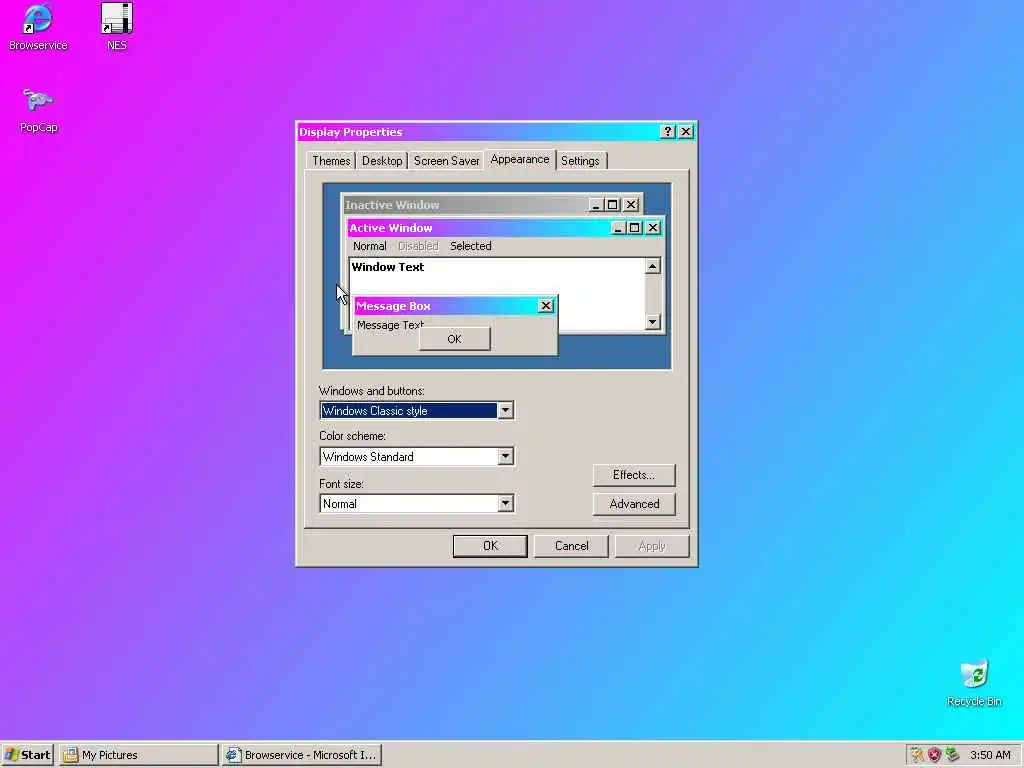Click the preview Message Box OK button
This screenshot has height=768, width=1024.
[455, 339]
